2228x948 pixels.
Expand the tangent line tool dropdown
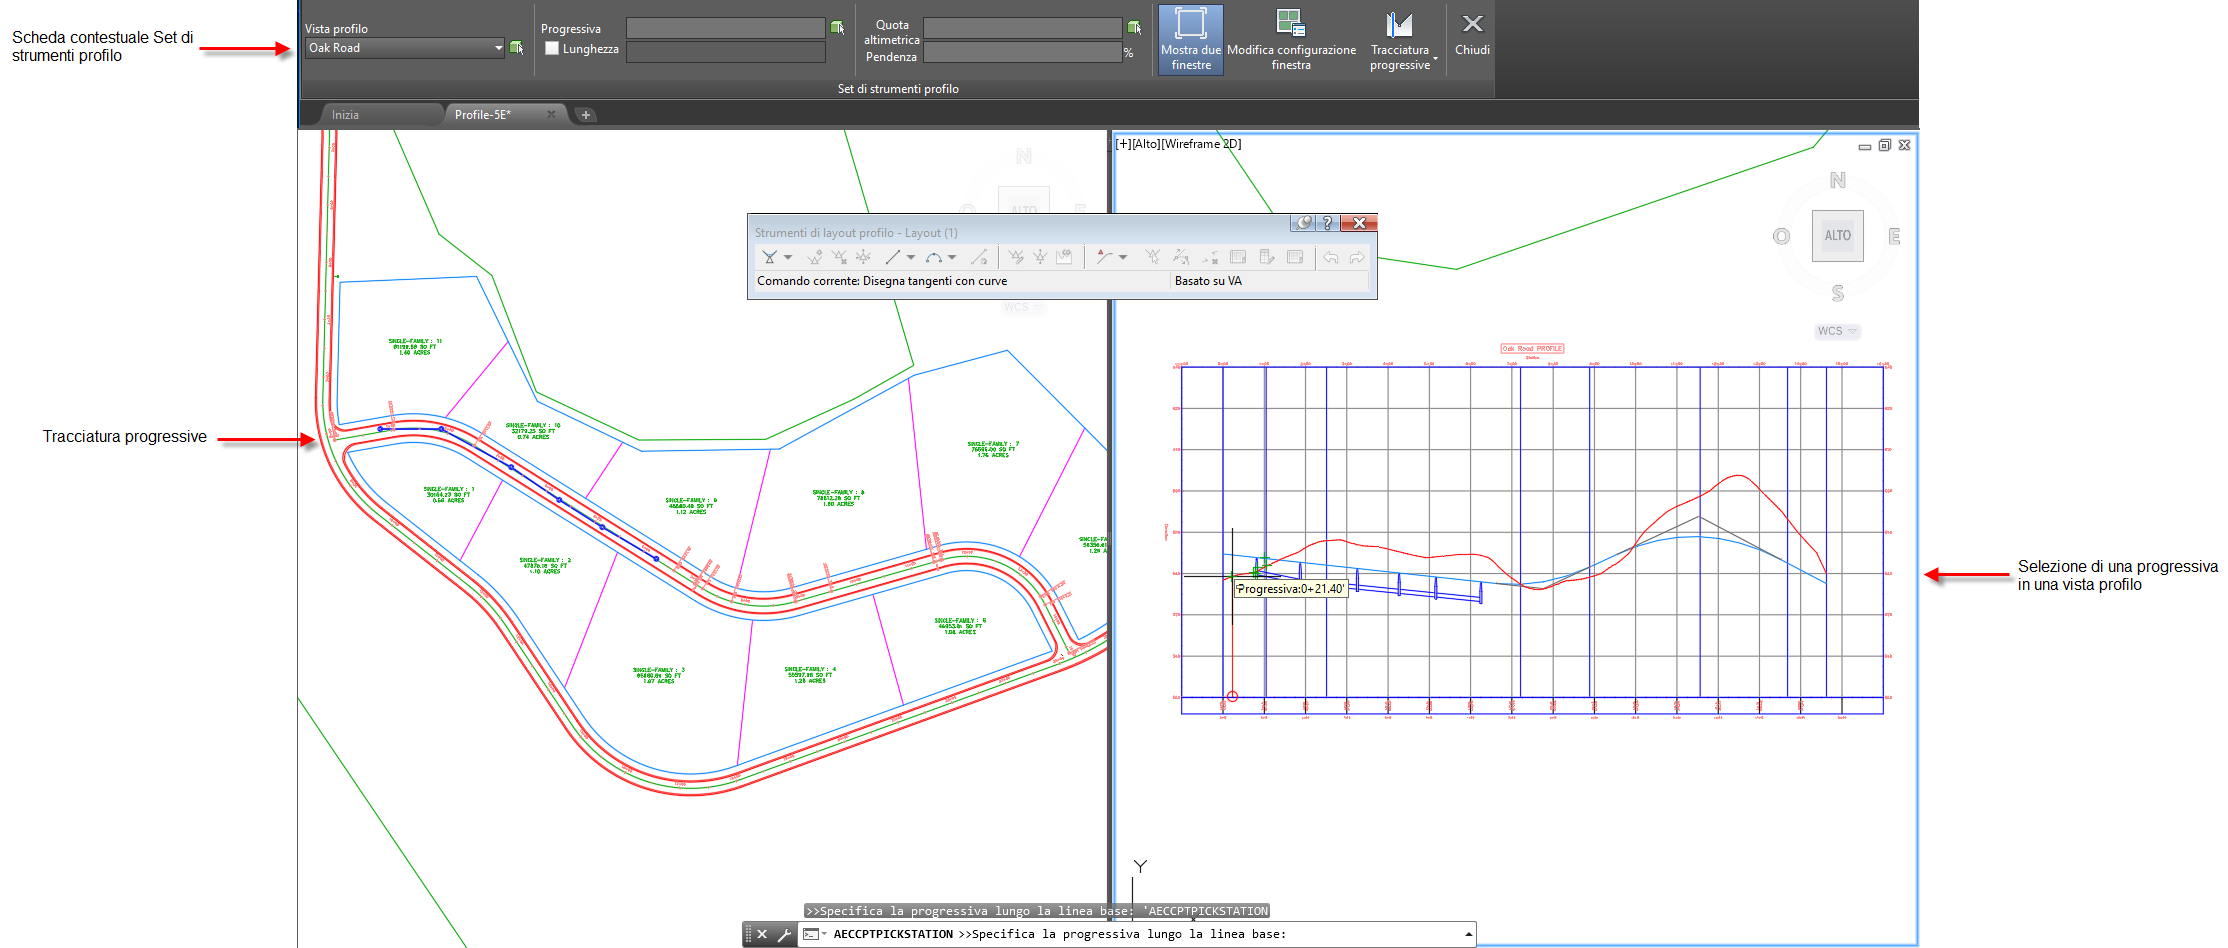pyautogui.click(x=911, y=257)
